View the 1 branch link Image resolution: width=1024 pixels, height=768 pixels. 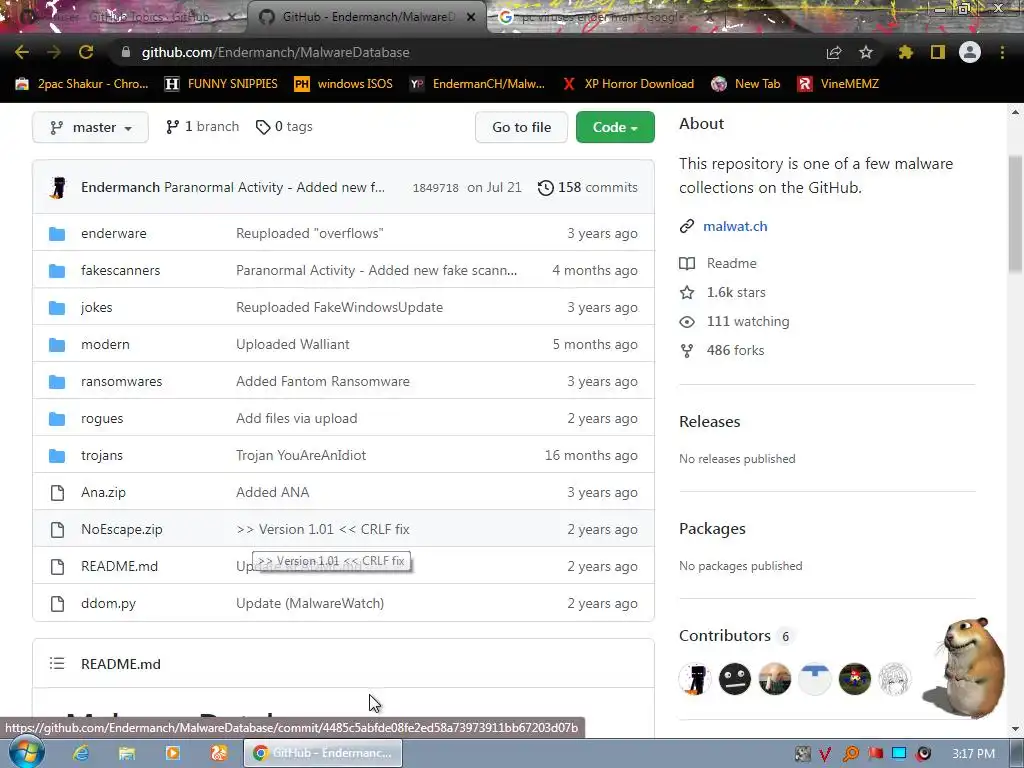tap(202, 127)
